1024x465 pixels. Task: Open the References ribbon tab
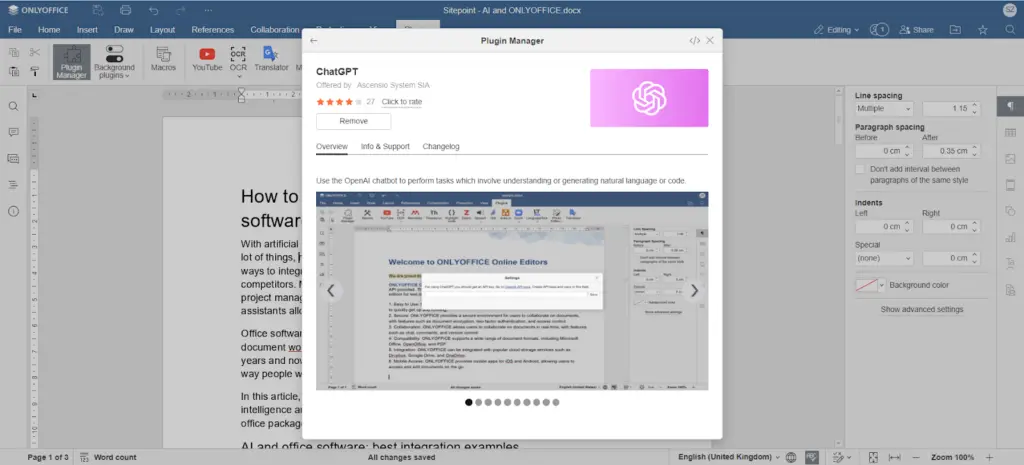(212, 30)
